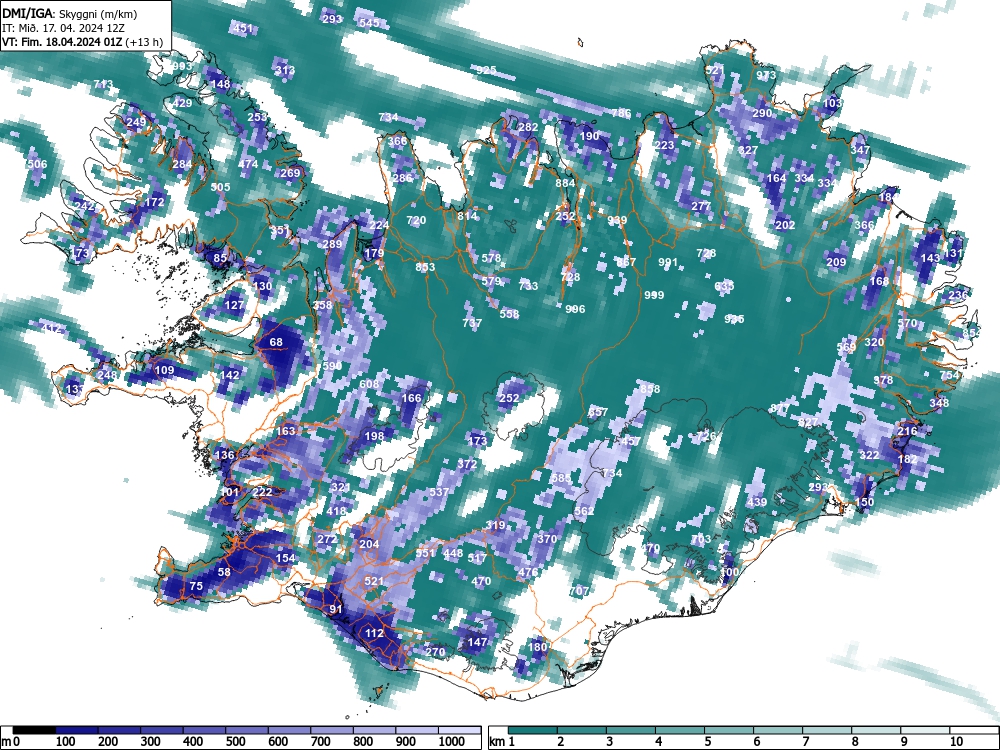Click the visibility value 222 on the map
1000x750 pixels.
click(x=262, y=492)
